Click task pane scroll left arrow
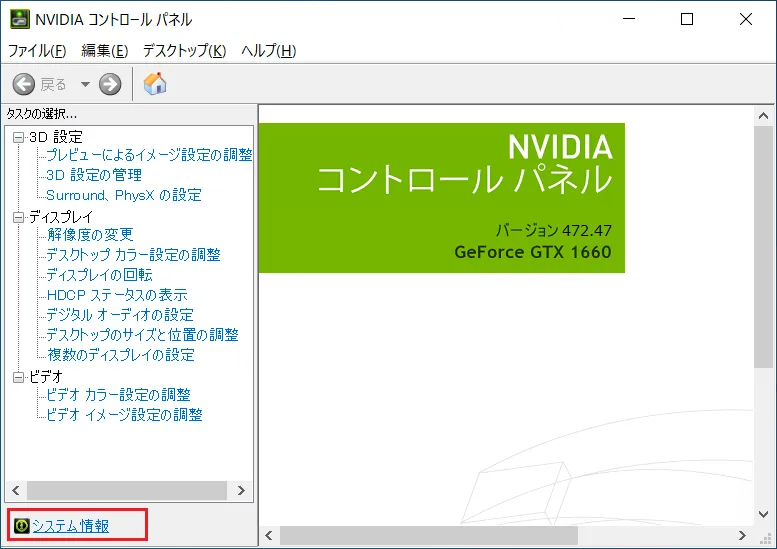This screenshot has height=549, width=777. click(16, 491)
